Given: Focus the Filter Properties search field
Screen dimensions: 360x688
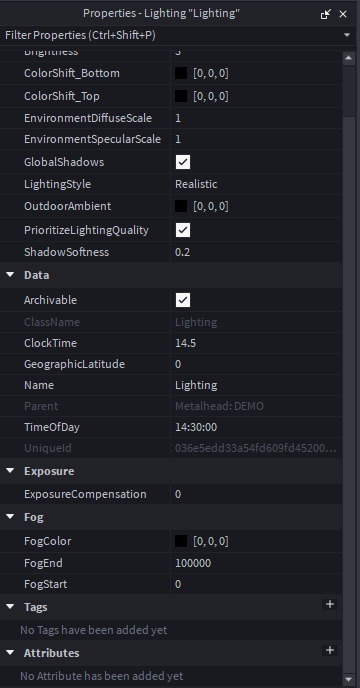Looking at the screenshot, I should (171, 35).
